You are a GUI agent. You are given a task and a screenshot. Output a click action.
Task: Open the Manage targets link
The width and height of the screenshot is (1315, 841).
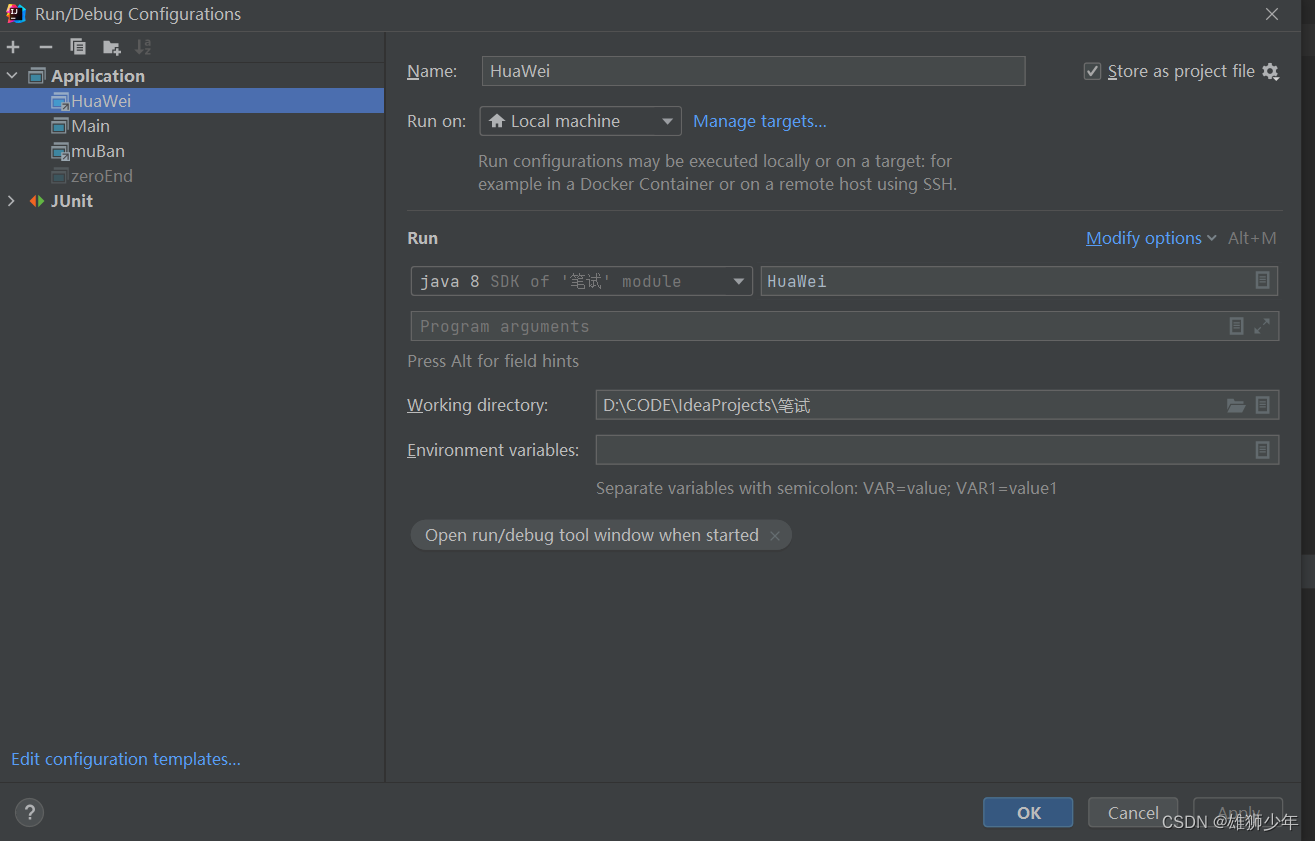tap(760, 121)
